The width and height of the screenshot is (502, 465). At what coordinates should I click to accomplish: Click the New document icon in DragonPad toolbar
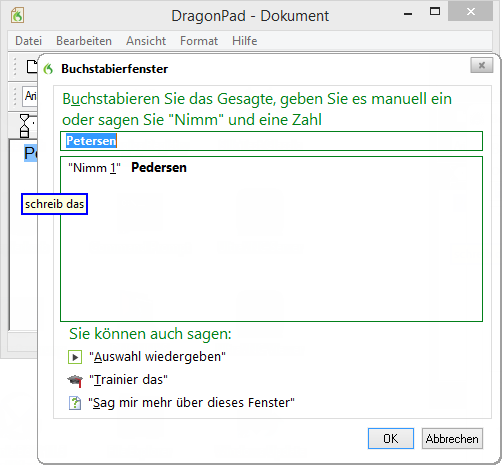click(x=32, y=66)
